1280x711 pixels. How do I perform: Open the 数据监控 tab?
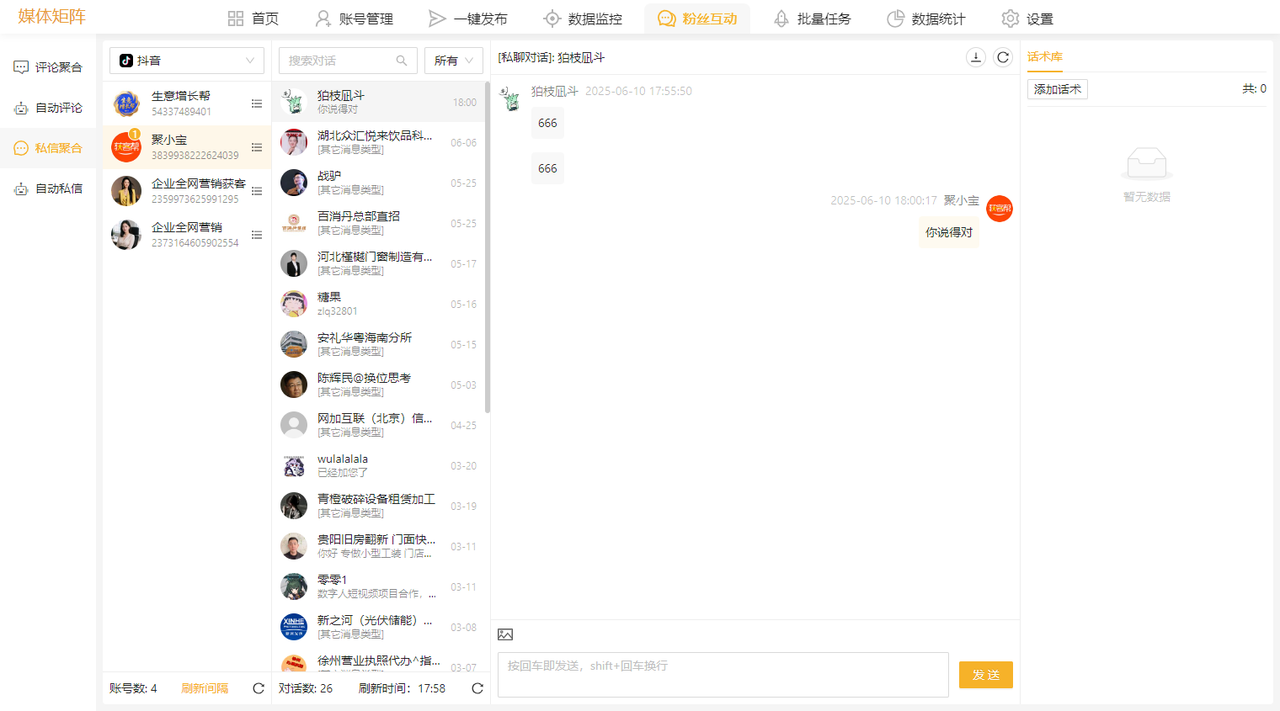(582, 18)
